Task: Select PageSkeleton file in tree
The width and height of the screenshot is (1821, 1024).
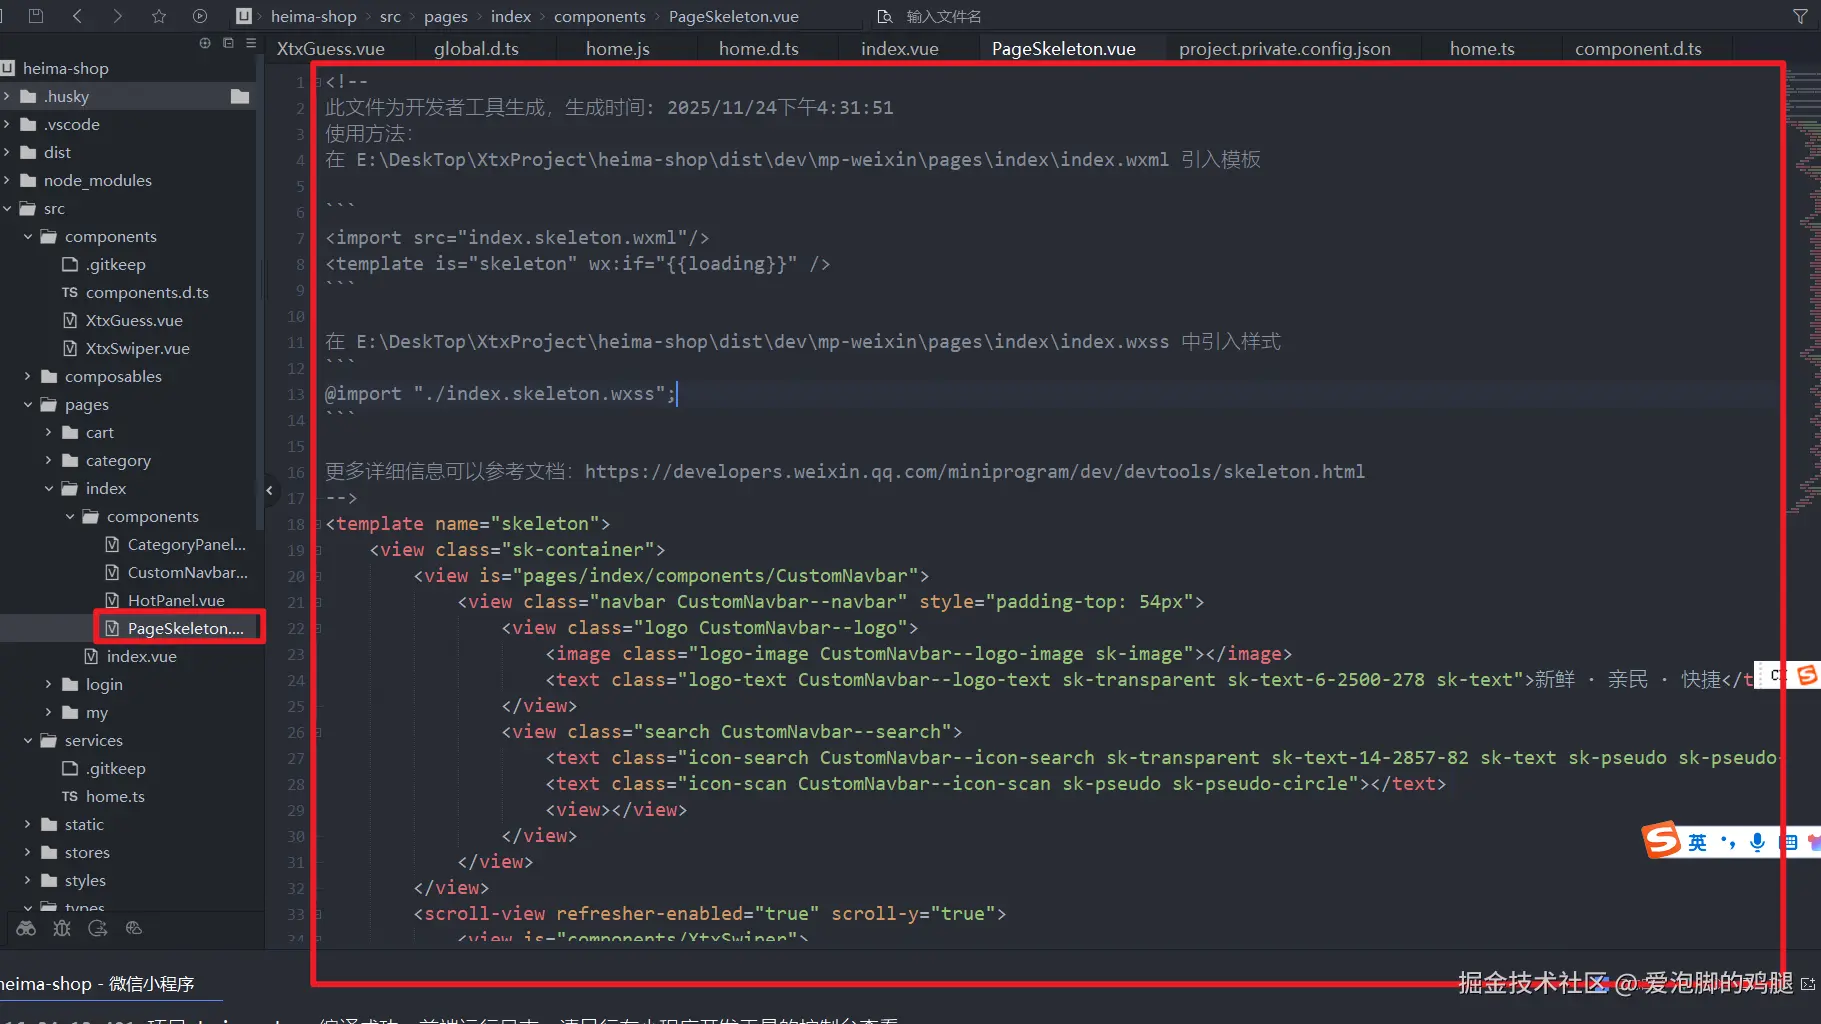Action: point(185,628)
